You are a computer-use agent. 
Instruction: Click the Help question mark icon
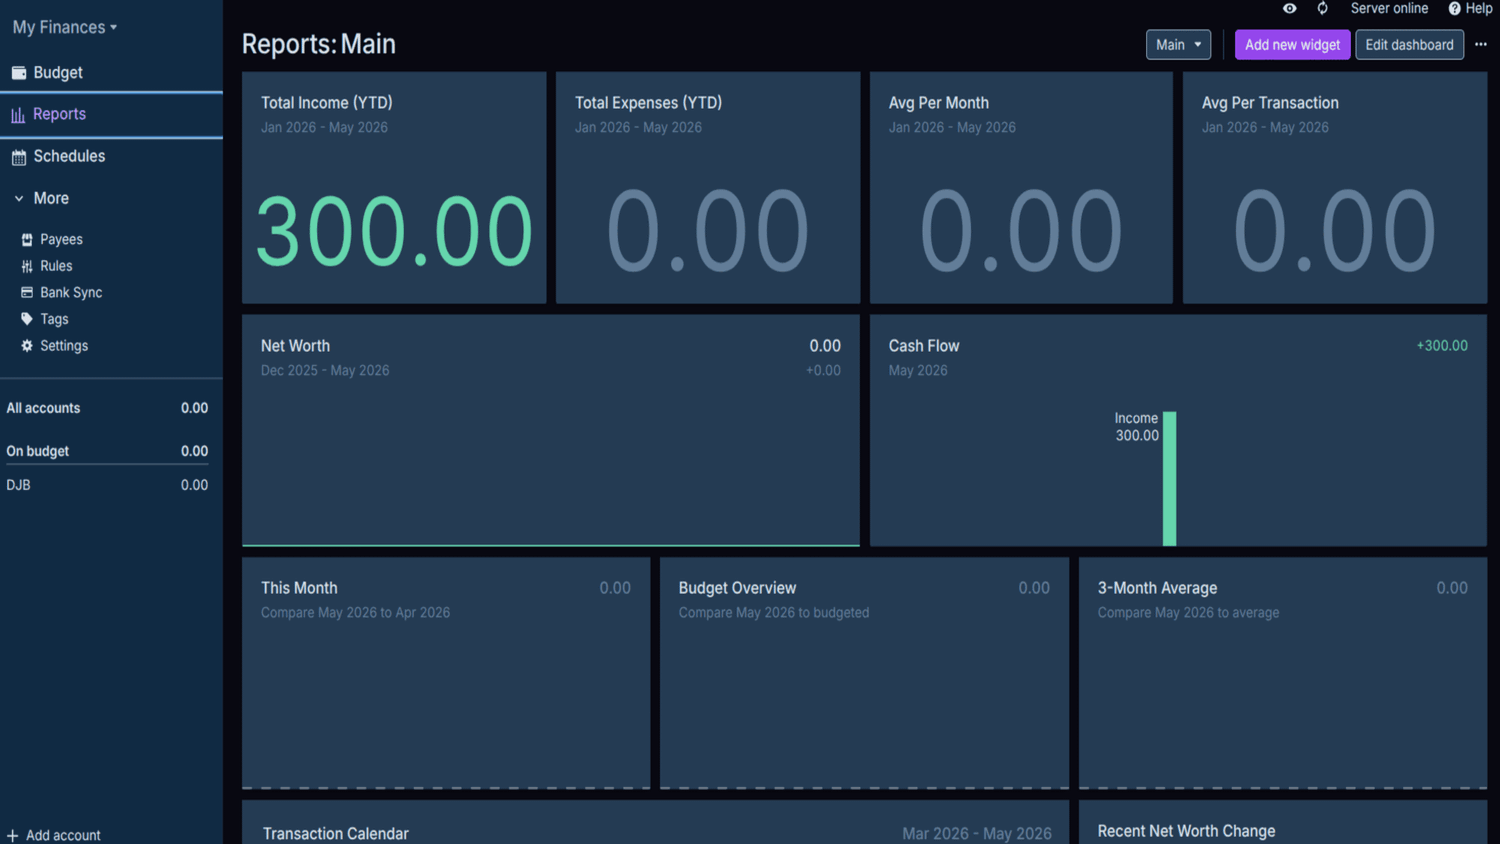tap(1455, 9)
